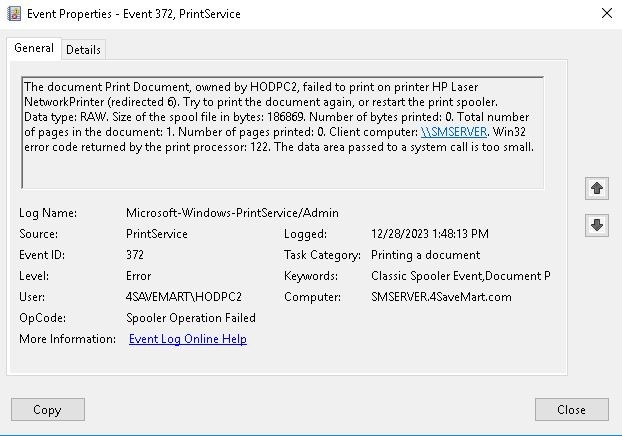Viewport: 622px width, 436px height.
Task: Click the OpCode value Spooler Operation Failed
Action: click(191, 318)
